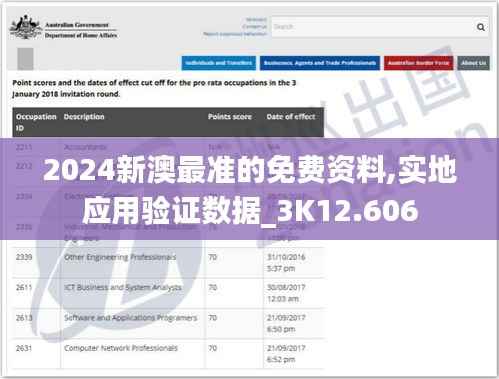
Task: Select ICT Business and System Analysts
Action: (x=123, y=287)
